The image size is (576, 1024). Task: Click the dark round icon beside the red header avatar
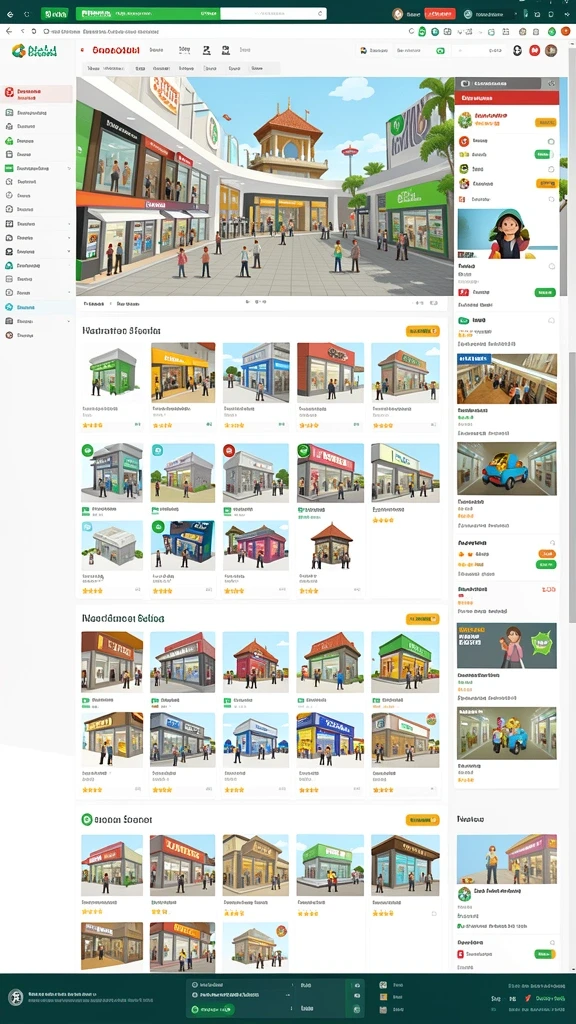(x=517, y=50)
